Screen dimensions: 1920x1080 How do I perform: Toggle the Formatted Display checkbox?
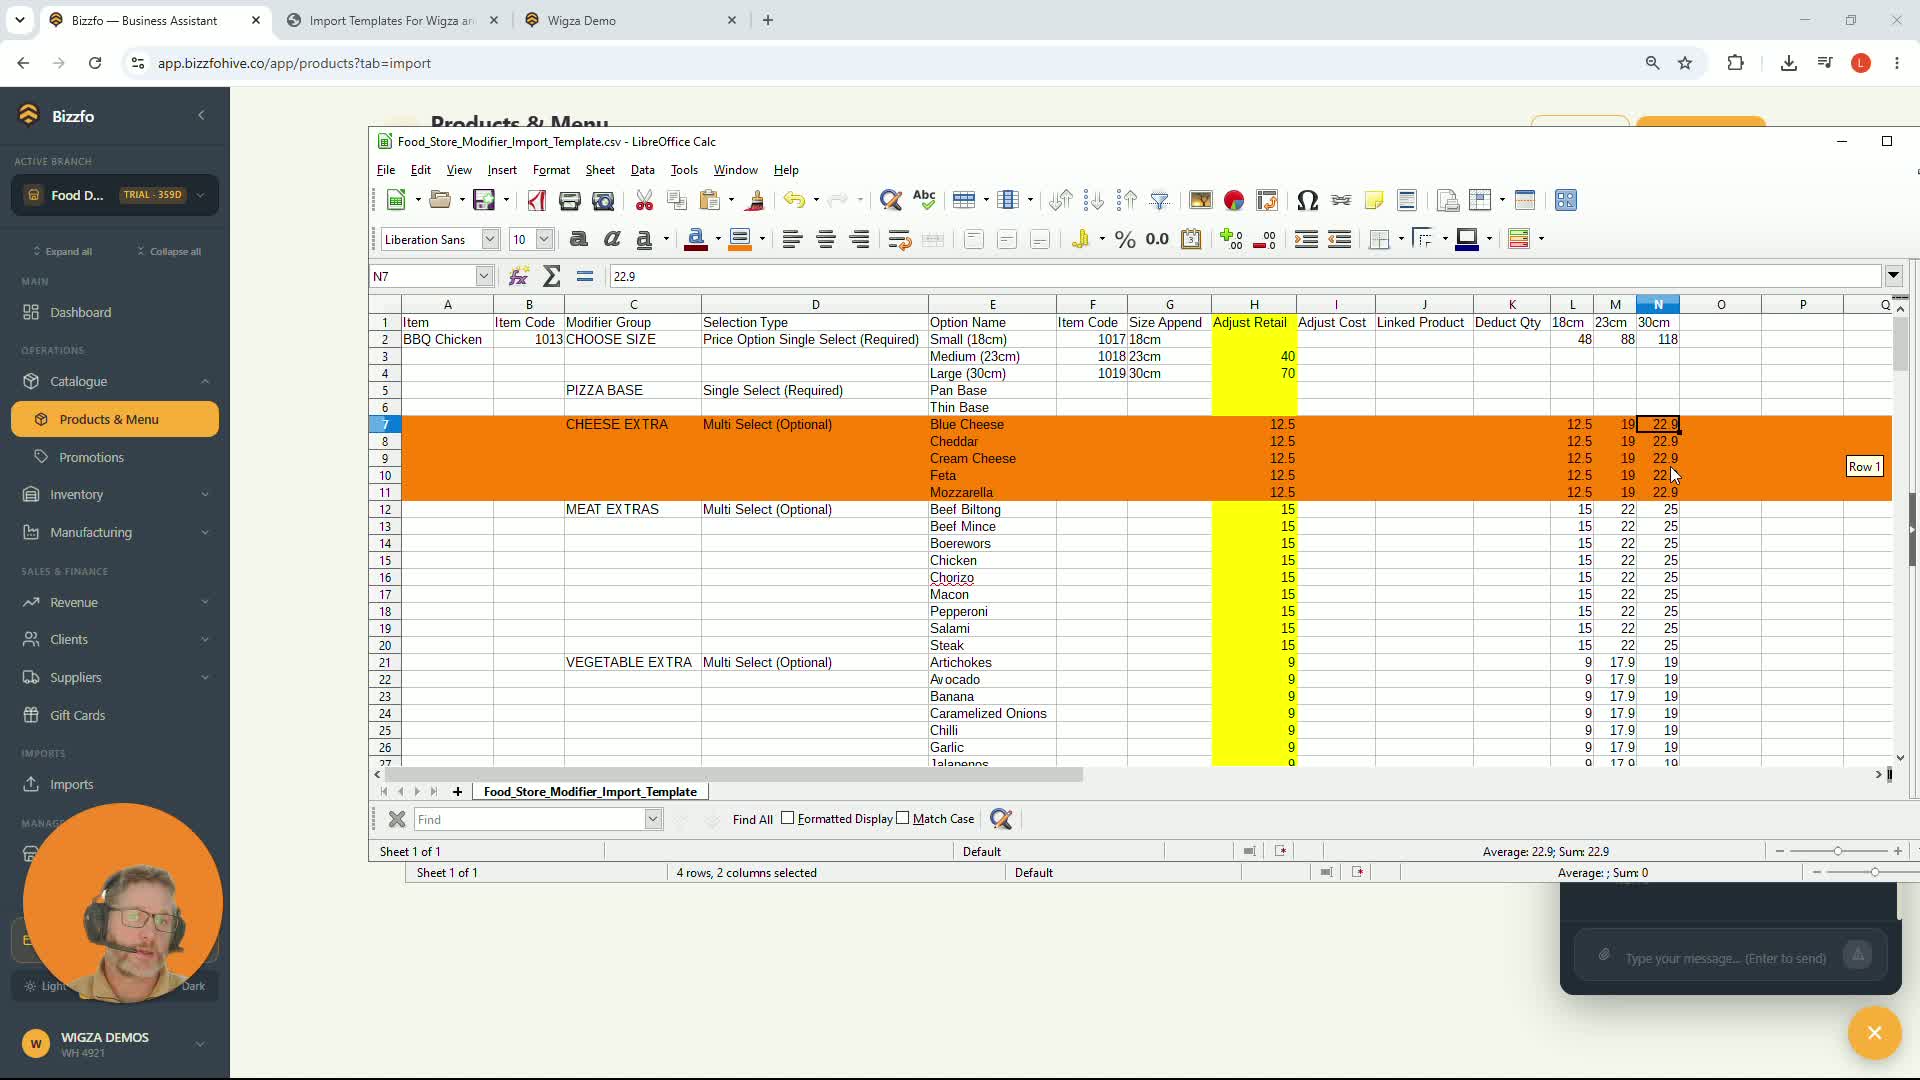788,818
